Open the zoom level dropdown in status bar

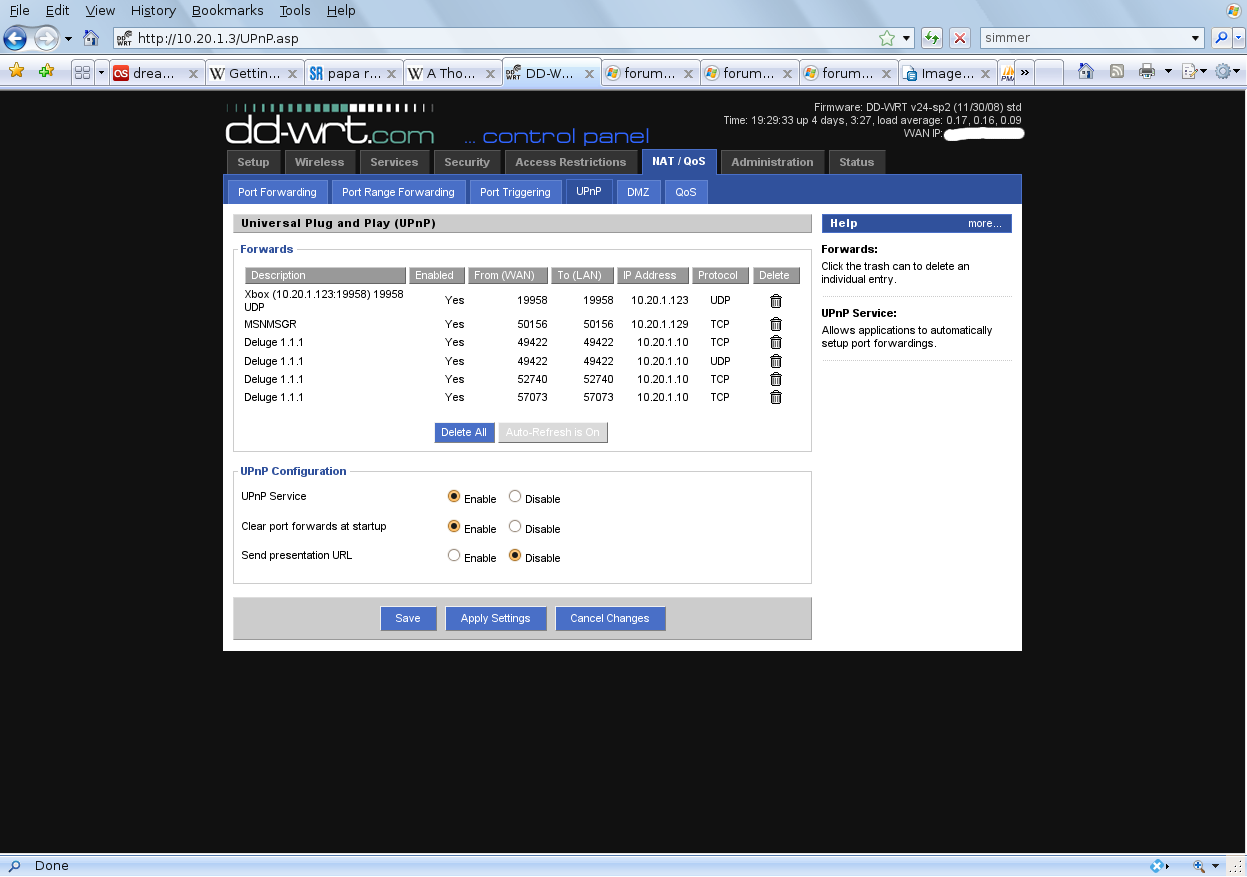tap(1216, 866)
